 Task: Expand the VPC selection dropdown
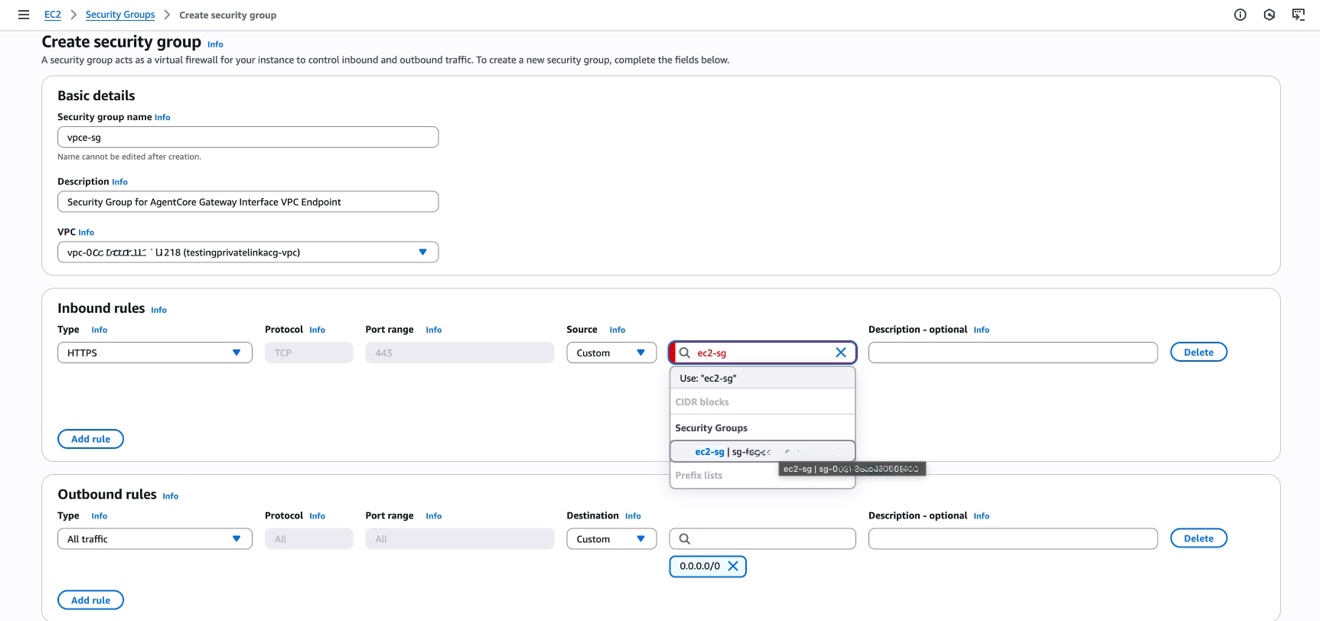point(422,252)
